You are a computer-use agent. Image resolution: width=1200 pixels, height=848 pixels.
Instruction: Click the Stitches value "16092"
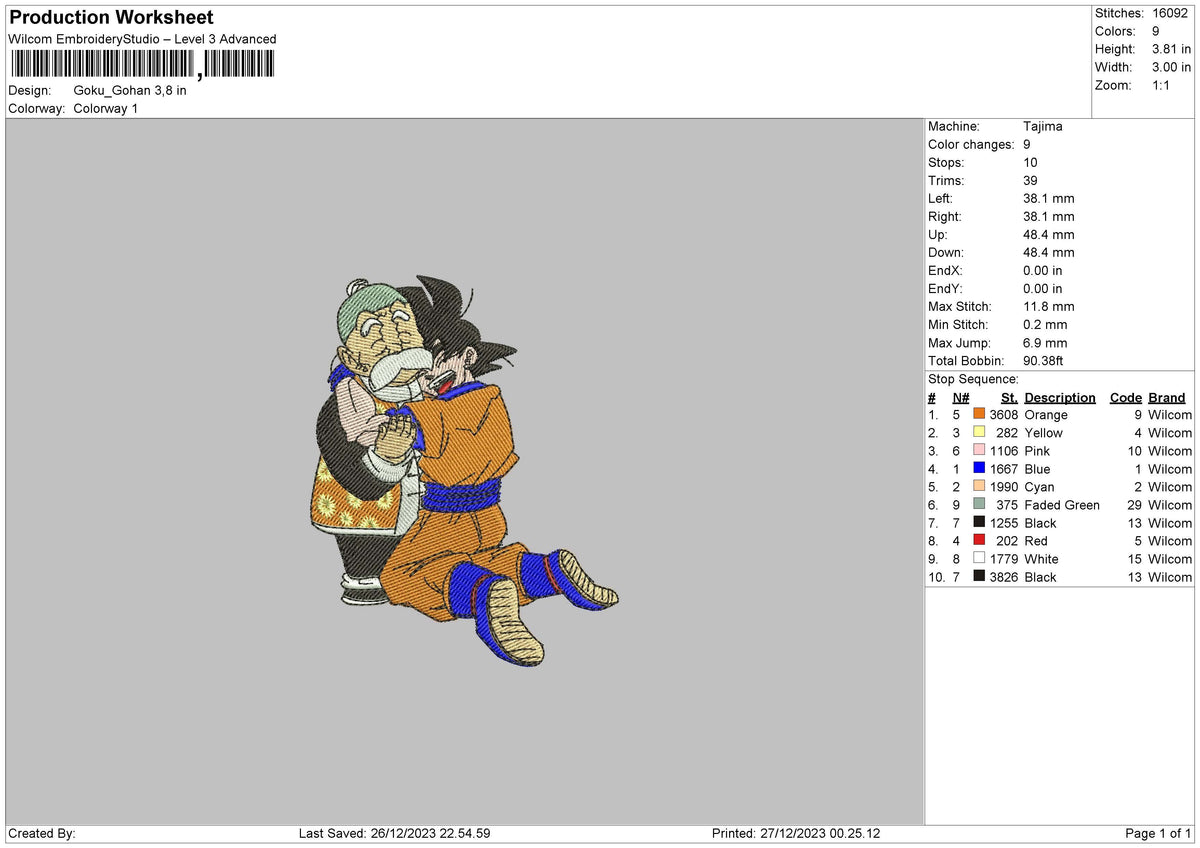click(x=1172, y=13)
